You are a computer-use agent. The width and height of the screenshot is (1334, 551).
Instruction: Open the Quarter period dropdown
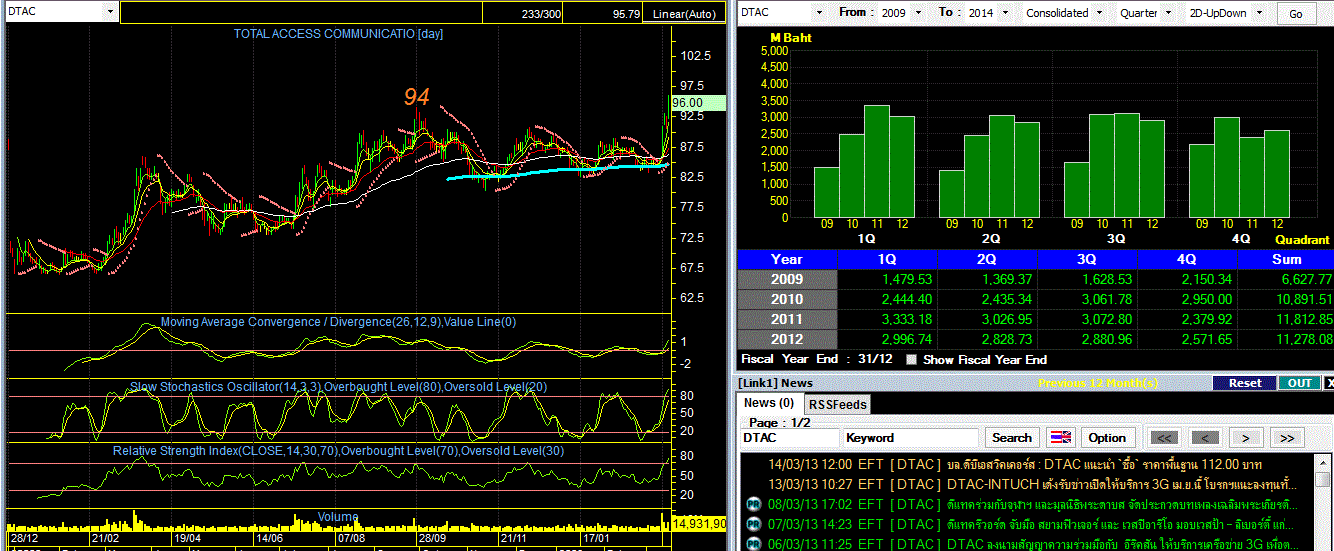(x=1168, y=13)
